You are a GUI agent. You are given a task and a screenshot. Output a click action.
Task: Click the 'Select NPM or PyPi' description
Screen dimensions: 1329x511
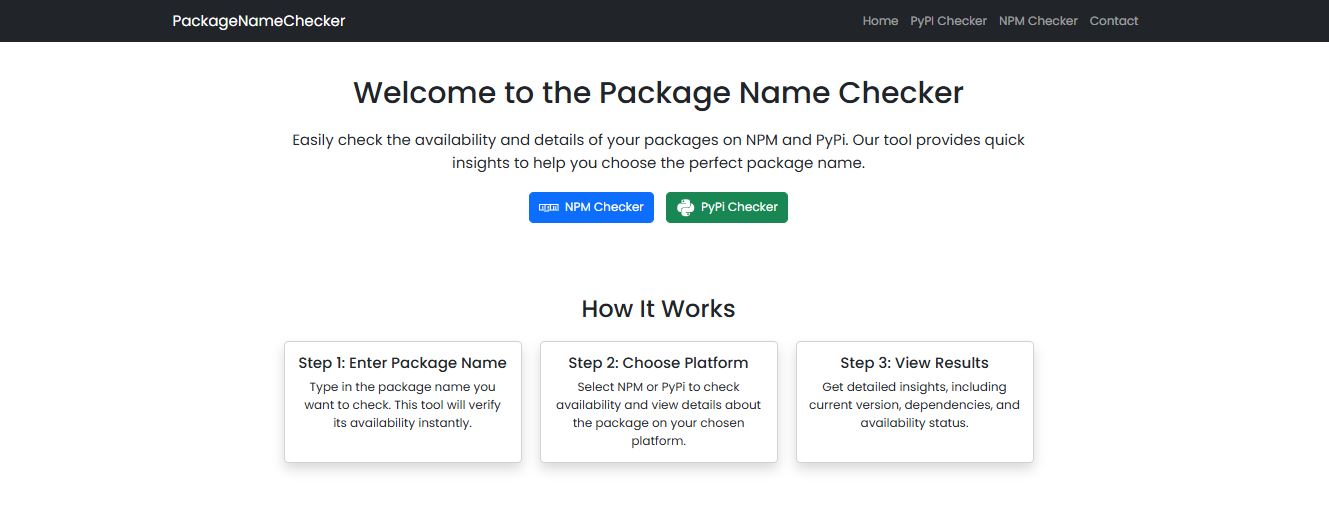click(x=658, y=414)
